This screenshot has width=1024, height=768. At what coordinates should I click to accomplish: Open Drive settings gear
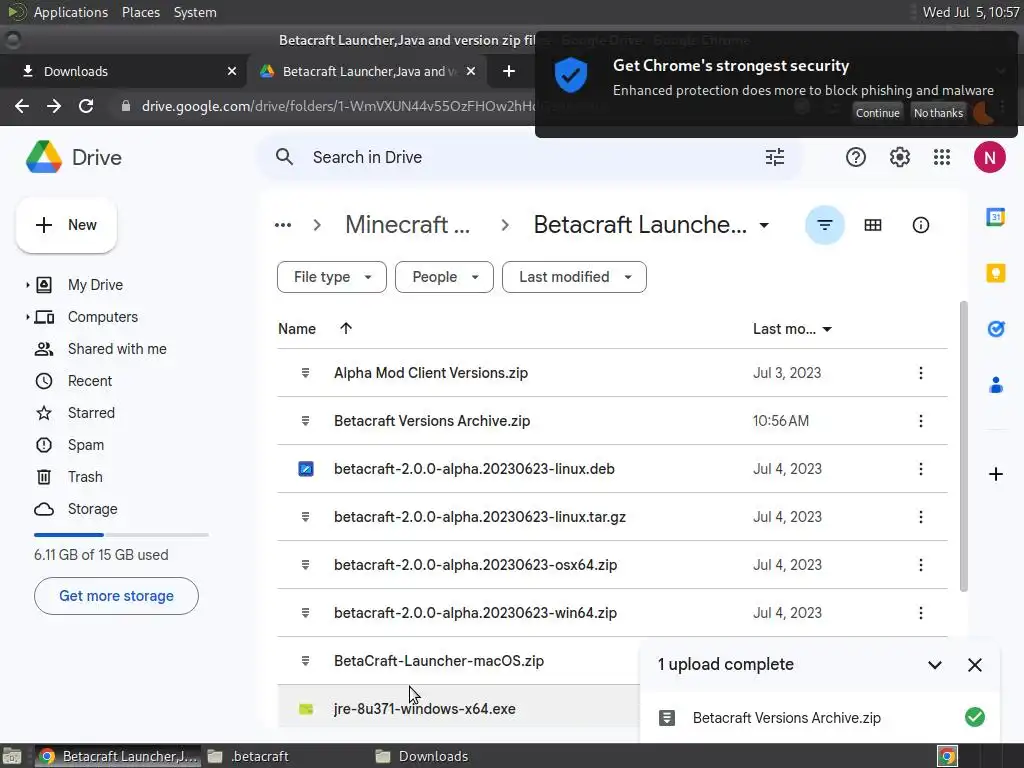point(899,157)
